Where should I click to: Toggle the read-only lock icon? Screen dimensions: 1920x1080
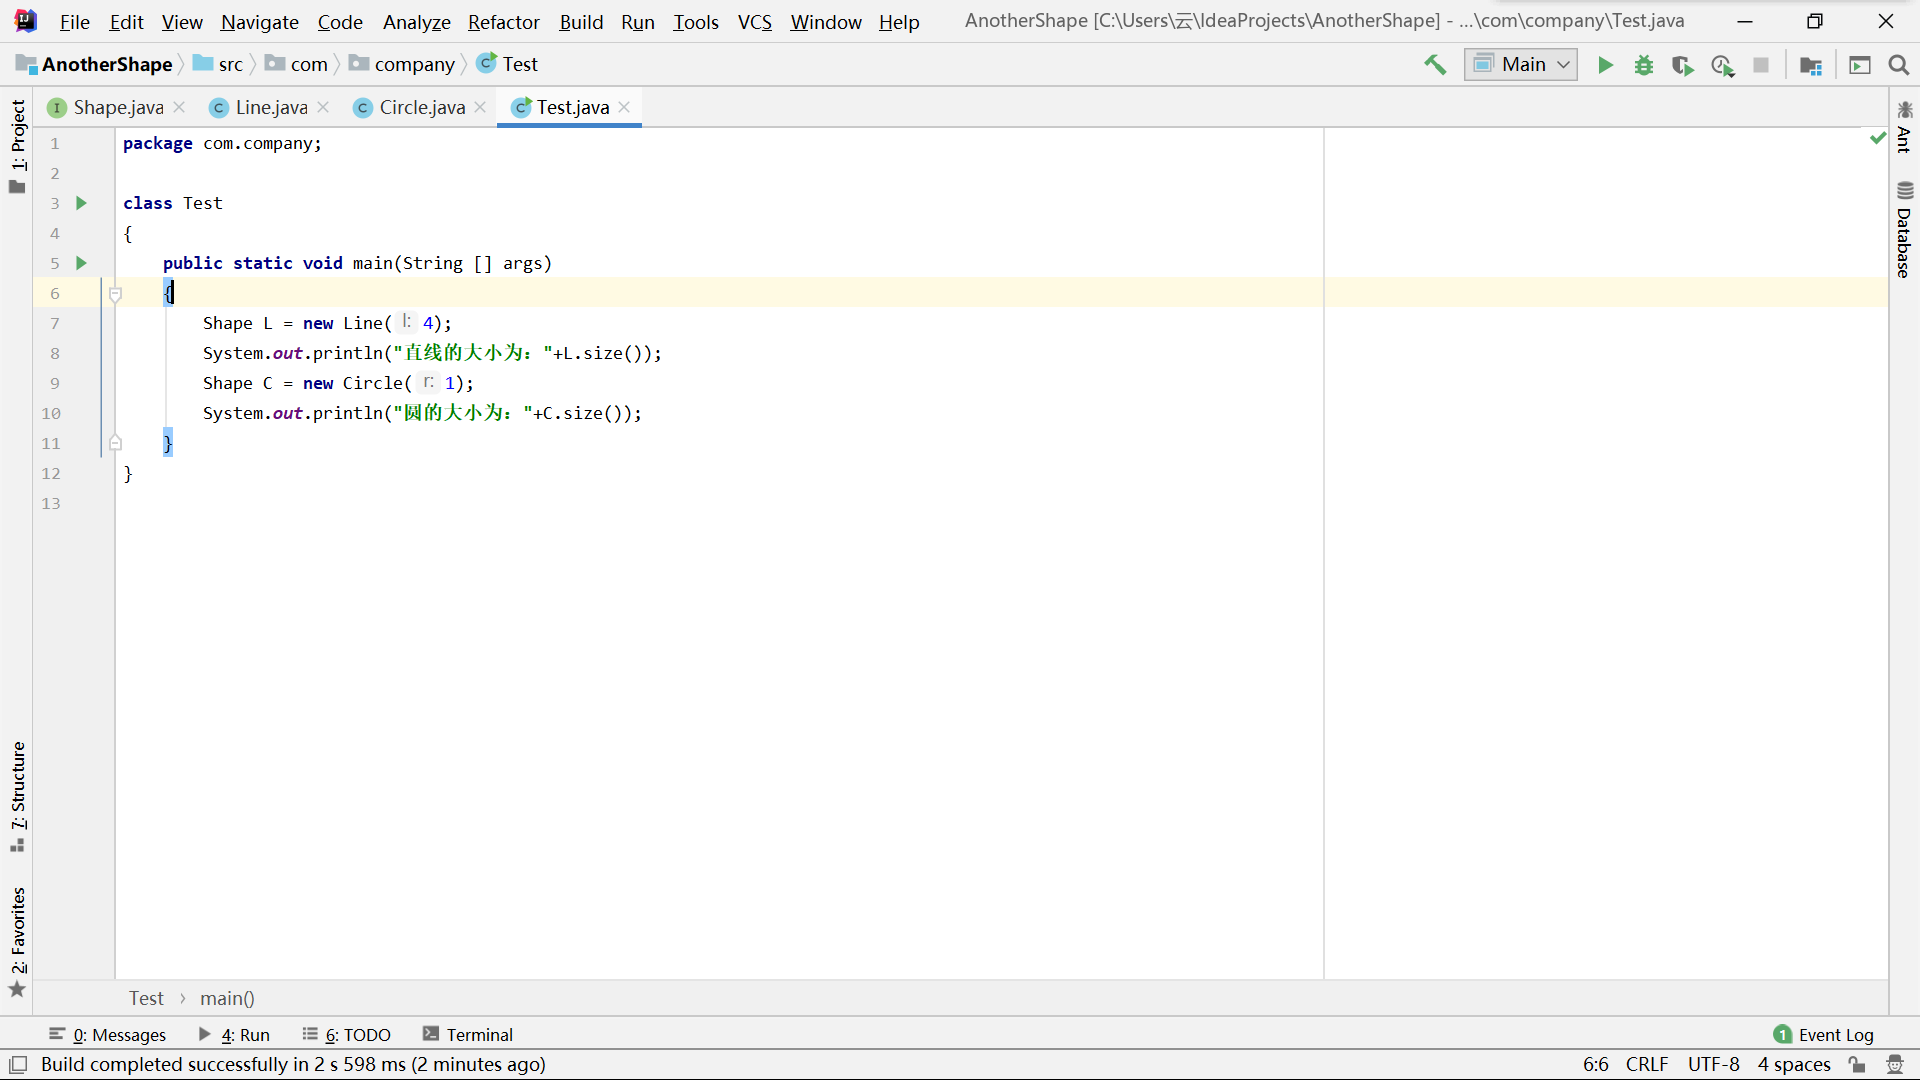point(1857,1065)
